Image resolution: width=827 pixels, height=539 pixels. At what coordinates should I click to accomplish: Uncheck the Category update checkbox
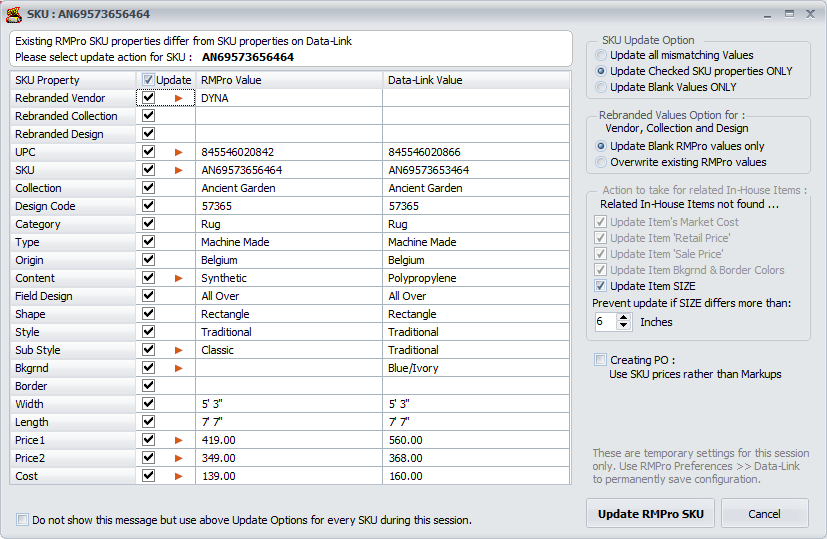point(148,224)
